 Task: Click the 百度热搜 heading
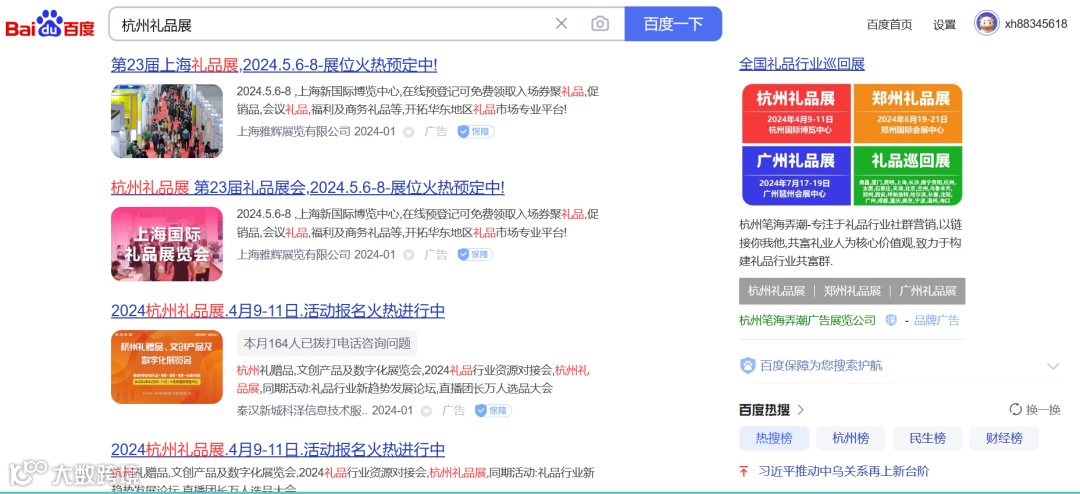tap(765, 410)
